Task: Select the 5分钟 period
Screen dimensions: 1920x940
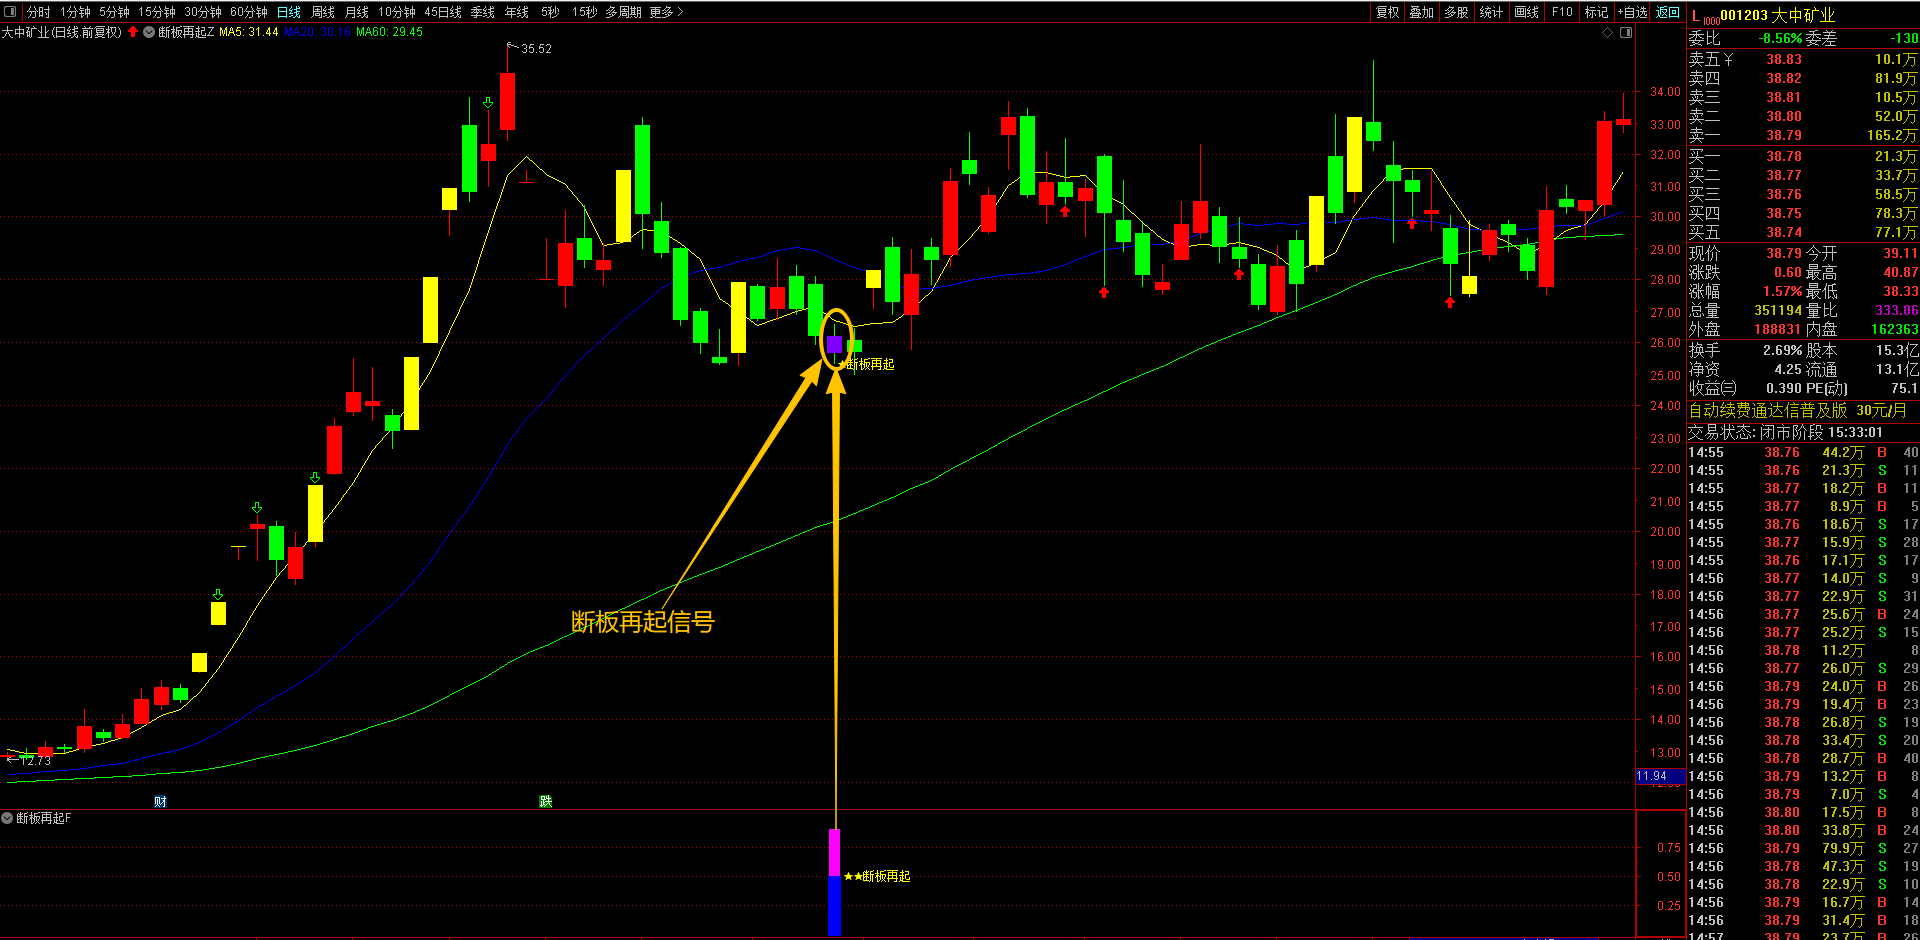Action: 114,12
